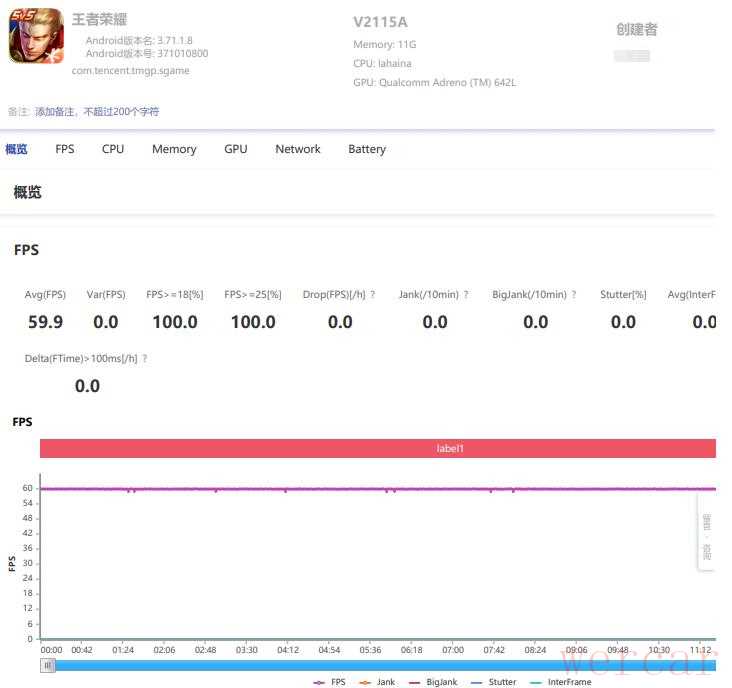Screen dimensions: 732x688
Task: Open help icon next to Delta(FTime)>100ms
Action: 145,358
